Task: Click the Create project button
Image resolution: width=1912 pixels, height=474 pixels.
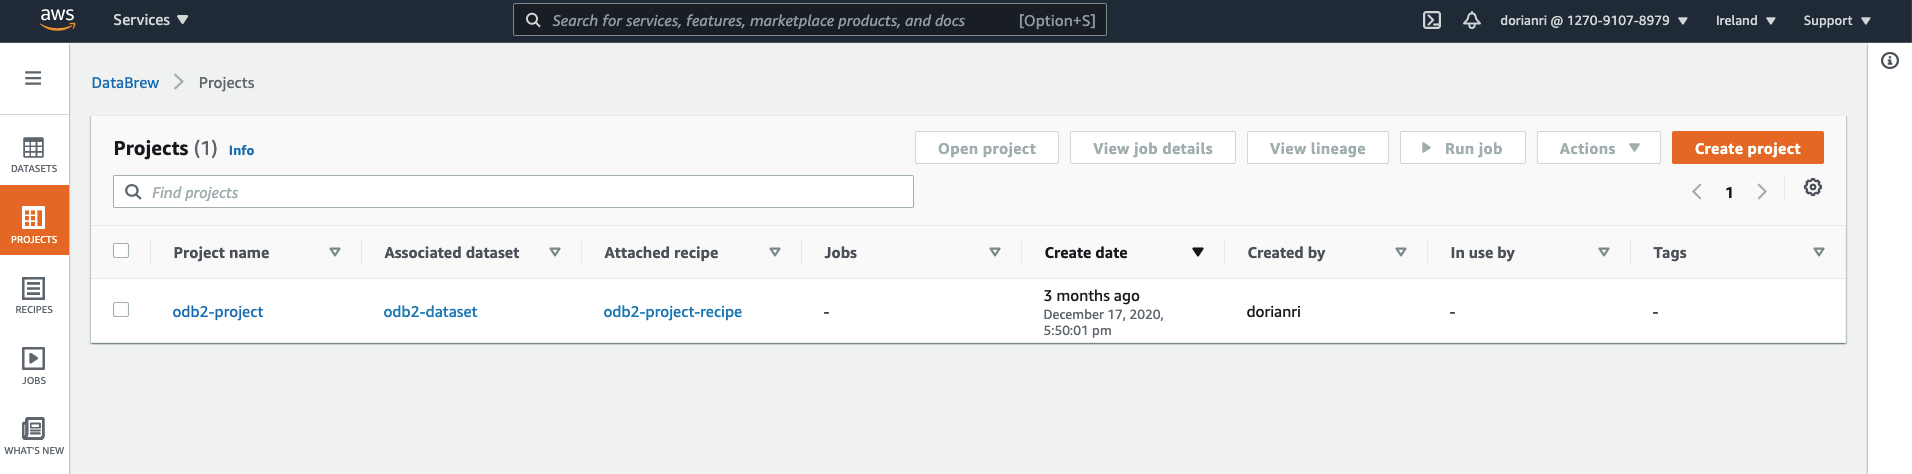Action: click(1747, 148)
